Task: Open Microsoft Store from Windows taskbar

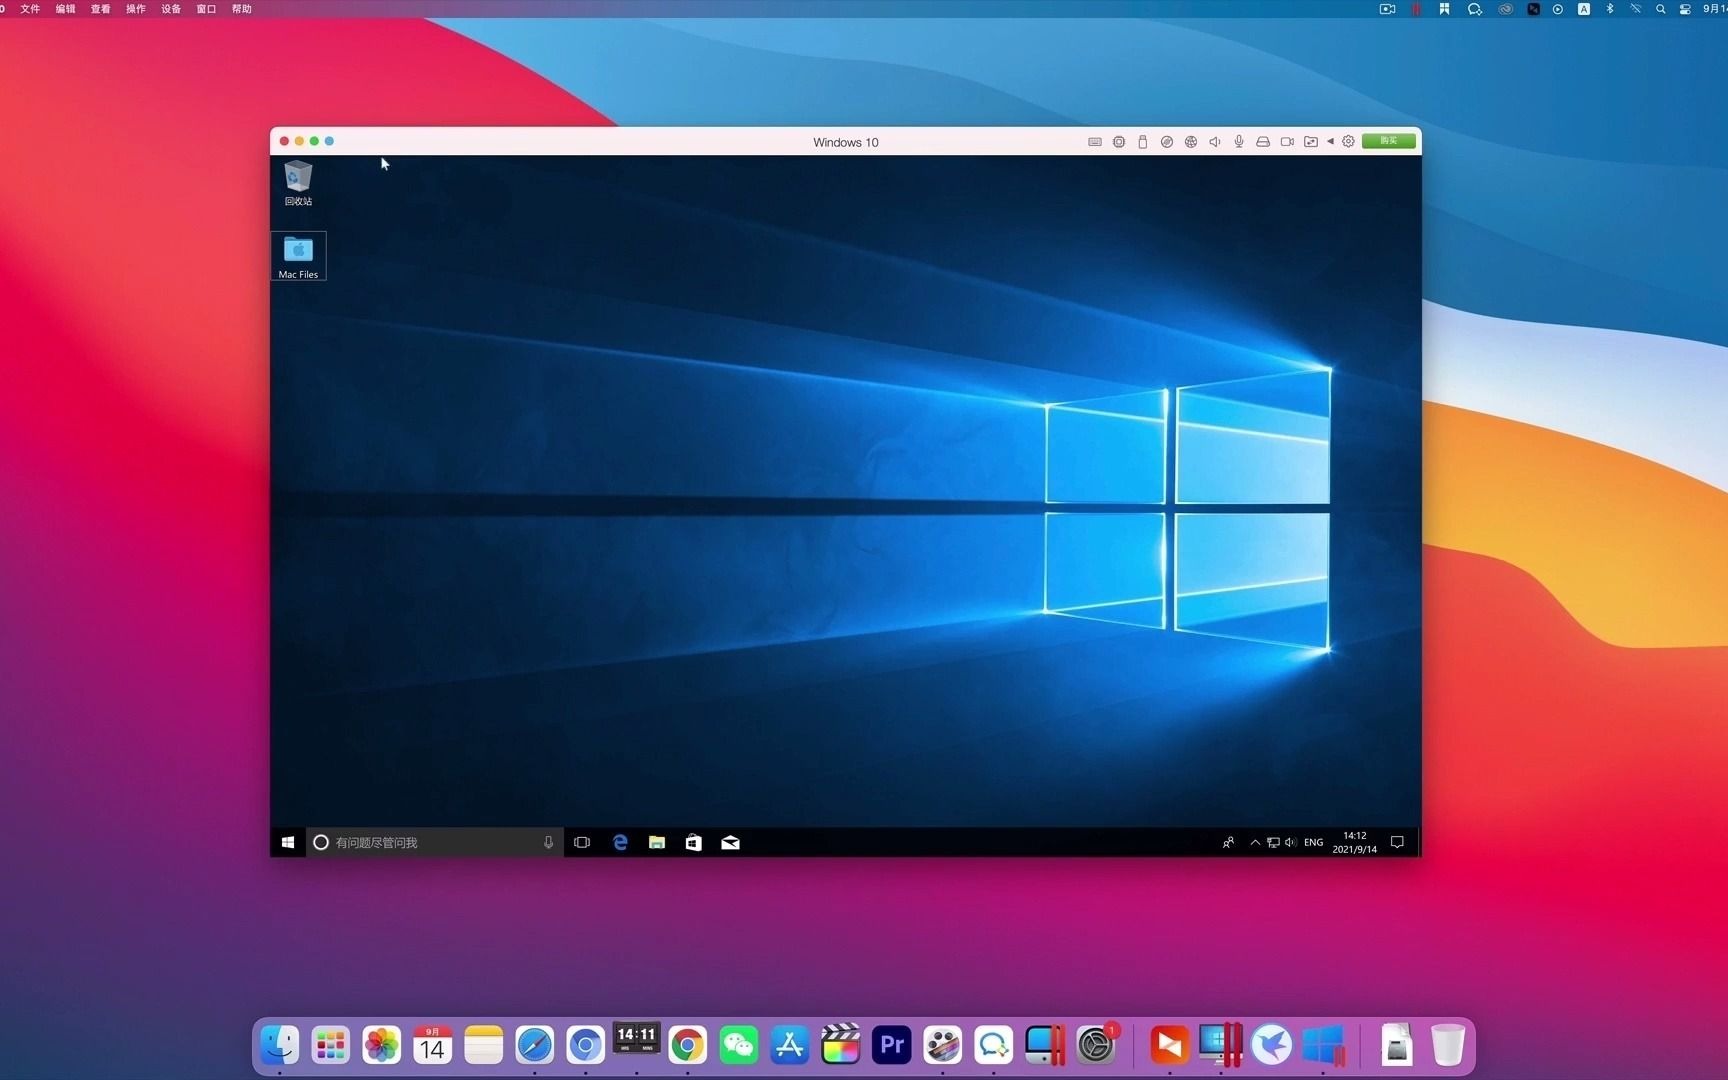Action: coord(693,843)
